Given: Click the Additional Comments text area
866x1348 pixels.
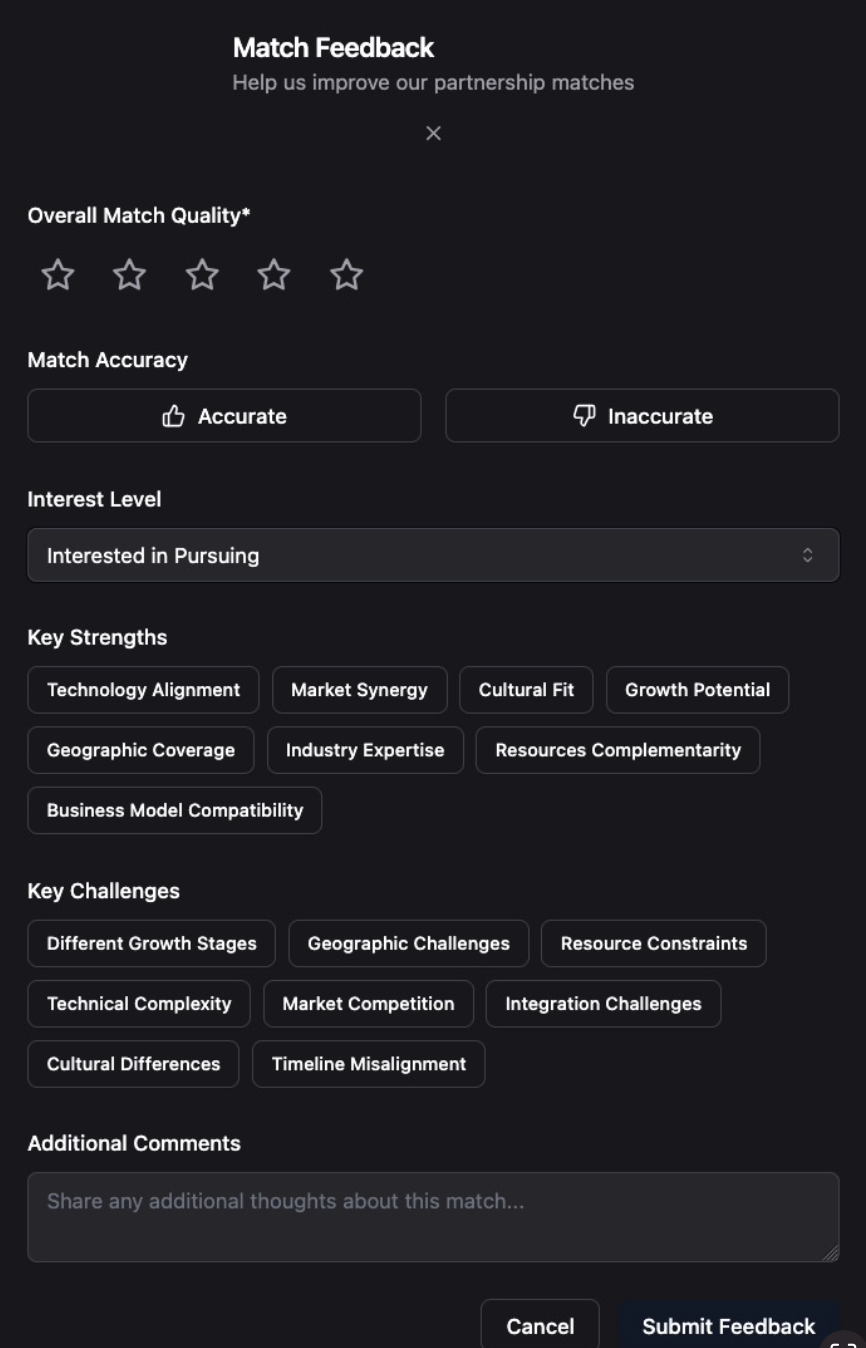Looking at the screenshot, I should 433,1217.
